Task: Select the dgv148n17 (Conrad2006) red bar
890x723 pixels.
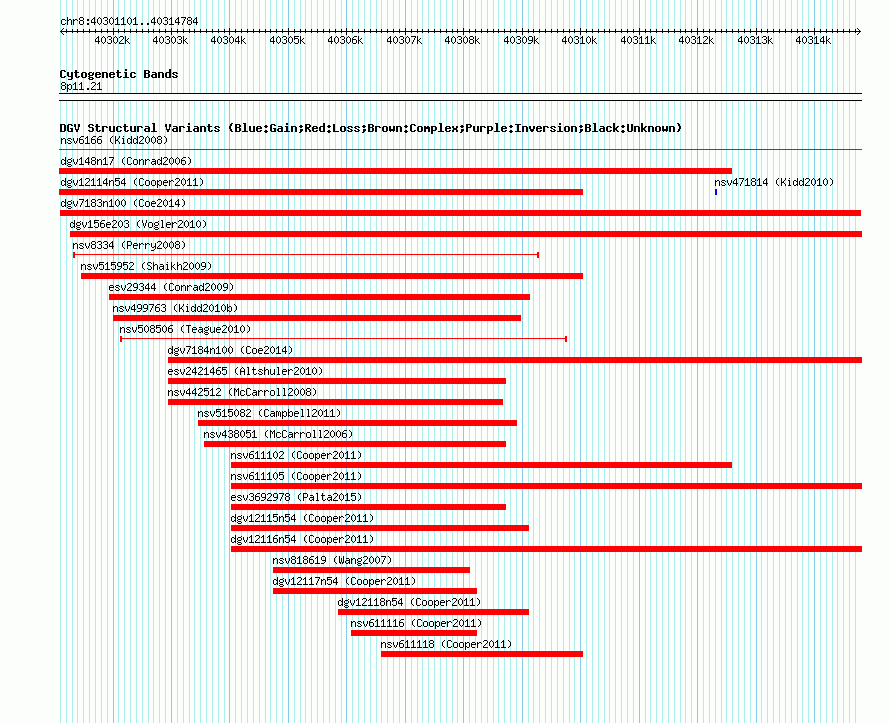Action: [x=396, y=171]
